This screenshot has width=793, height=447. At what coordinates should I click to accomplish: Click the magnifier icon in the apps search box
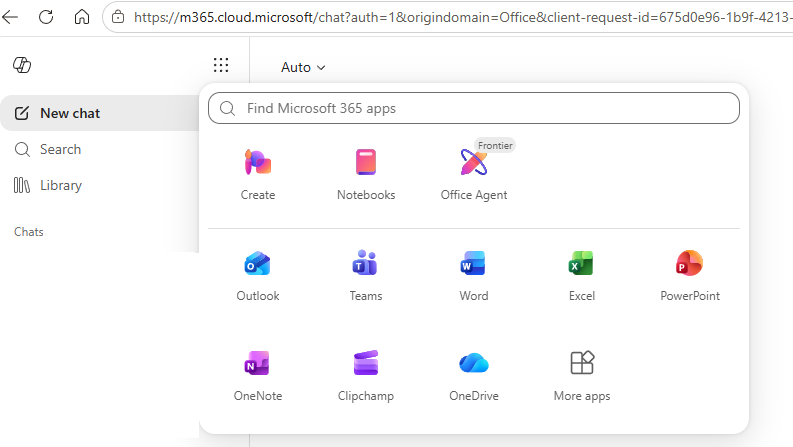coord(228,108)
